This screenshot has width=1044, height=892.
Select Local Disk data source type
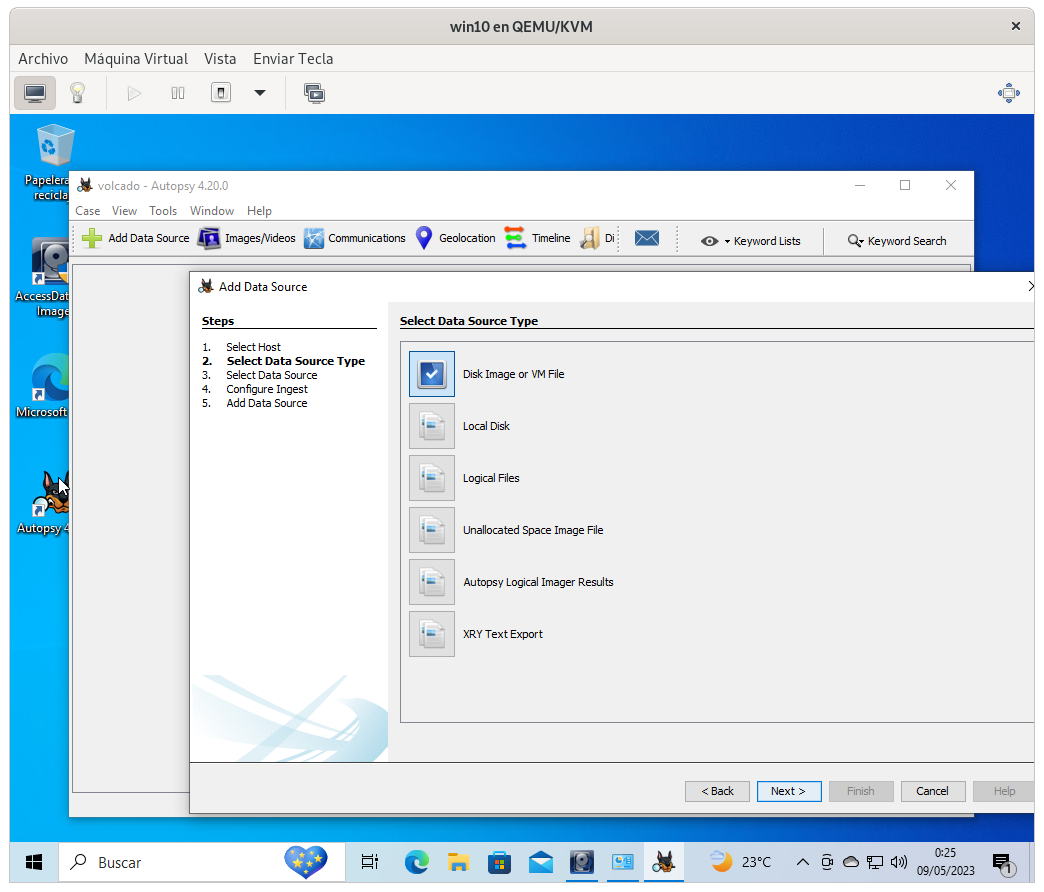coord(432,426)
